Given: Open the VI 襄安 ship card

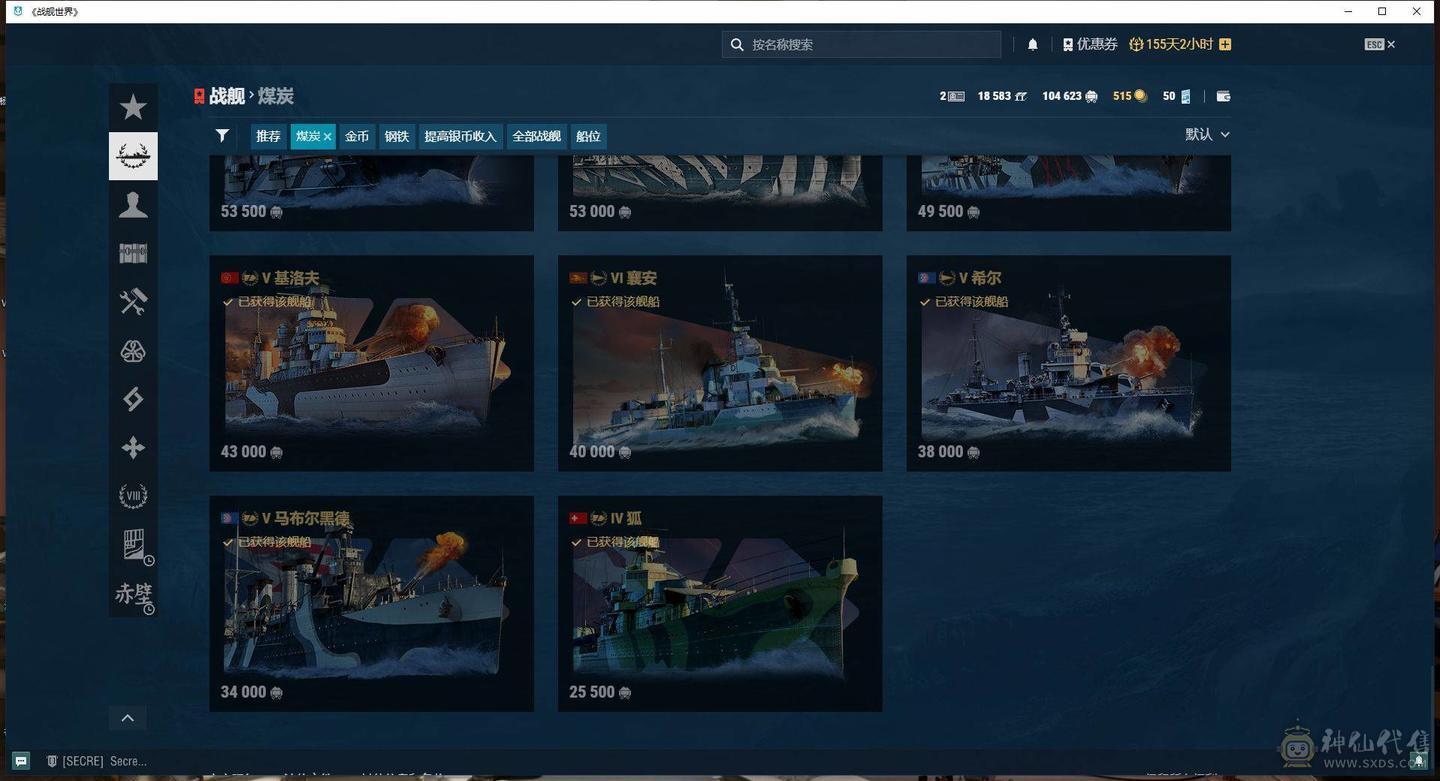Looking at the screenshot, I should pyautogui.click(x=720, y=363).
